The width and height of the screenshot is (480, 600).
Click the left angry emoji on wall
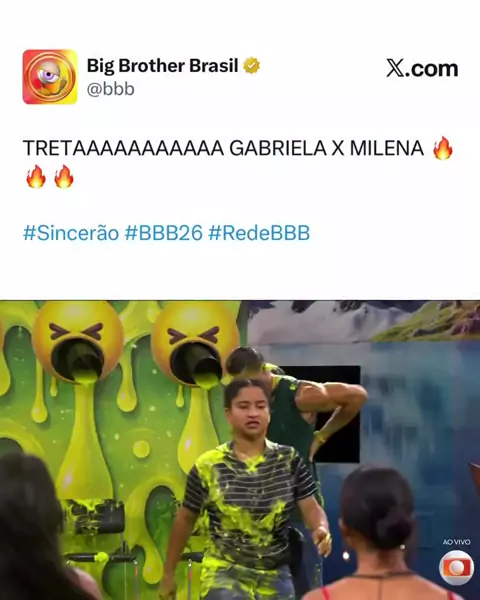[78, 342]
